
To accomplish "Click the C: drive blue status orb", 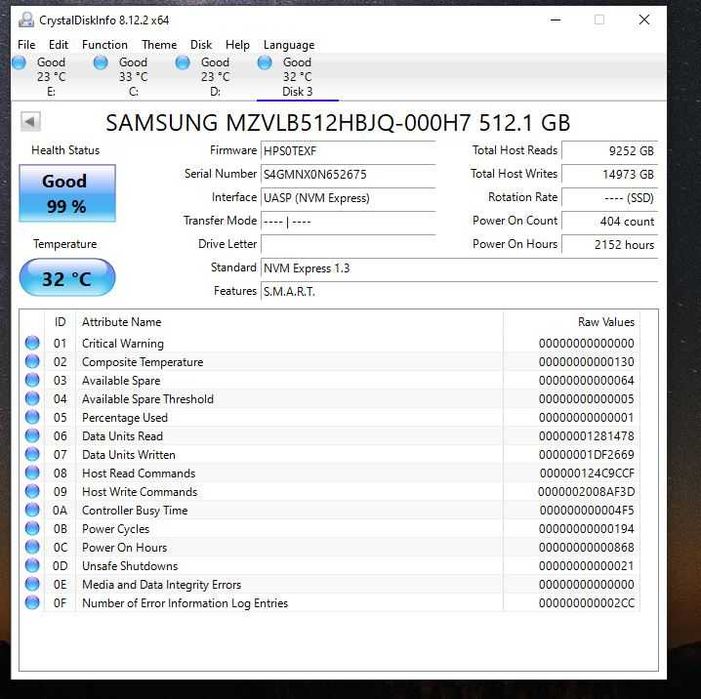I will 101,63.
